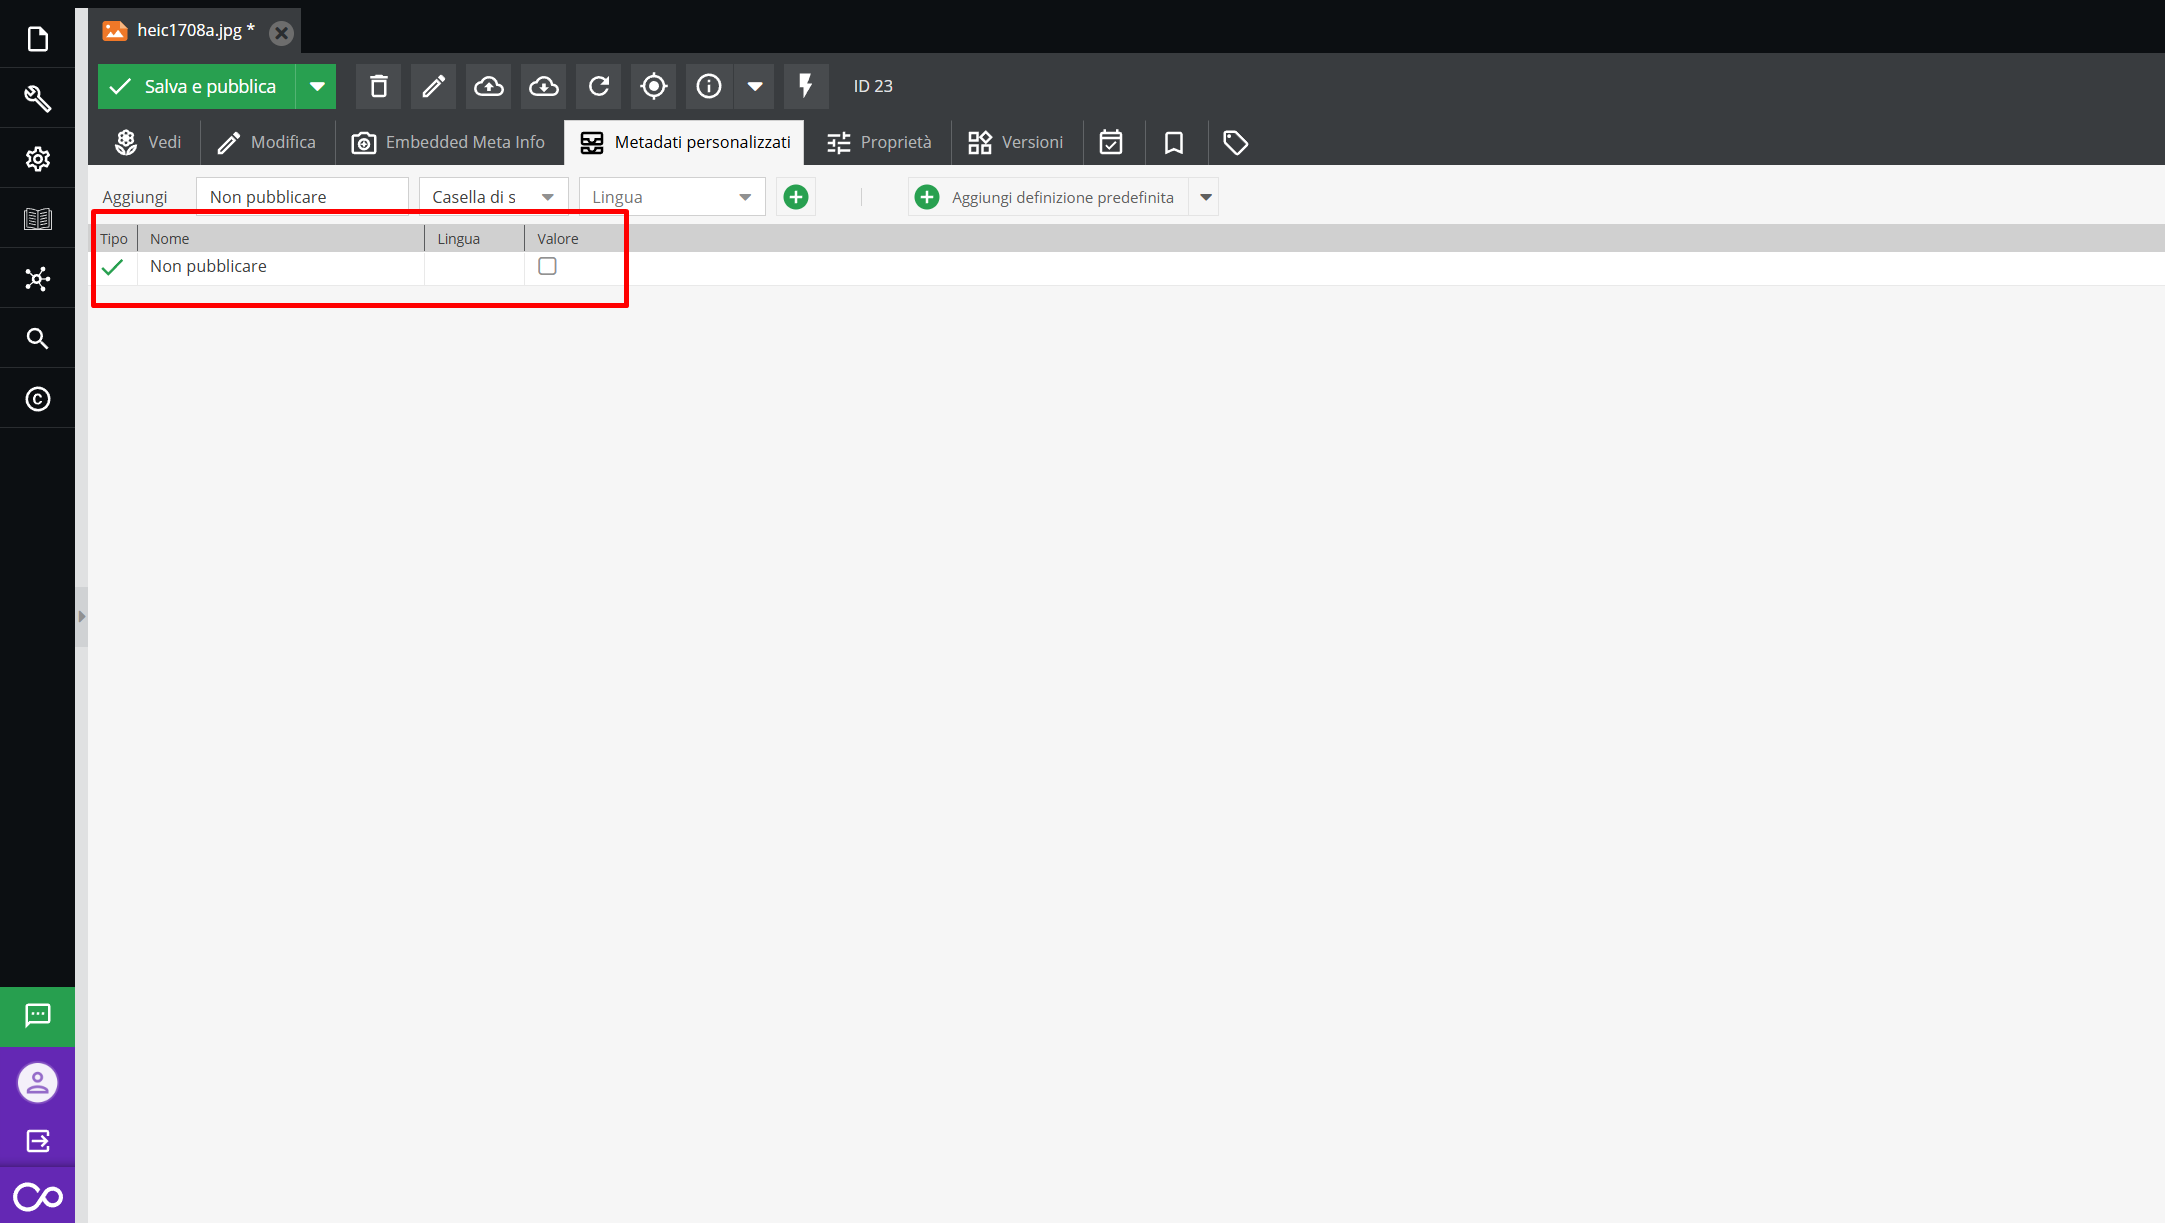This screenshot has height=1223, width=2165.
Task: Expand the predefined definition dropdown arrow
Action: point(1205,197)
